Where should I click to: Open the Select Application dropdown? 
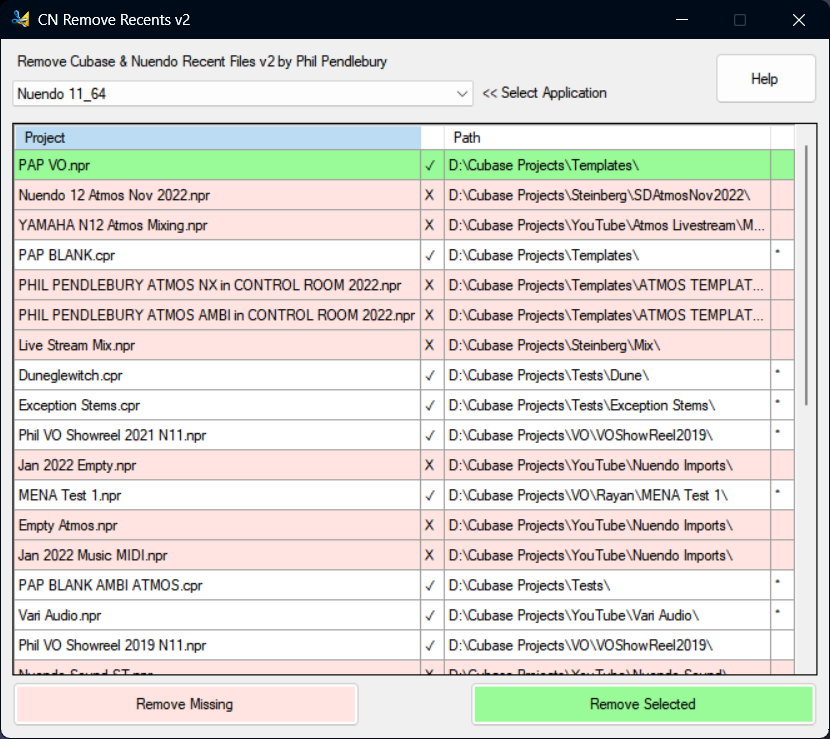242,94
